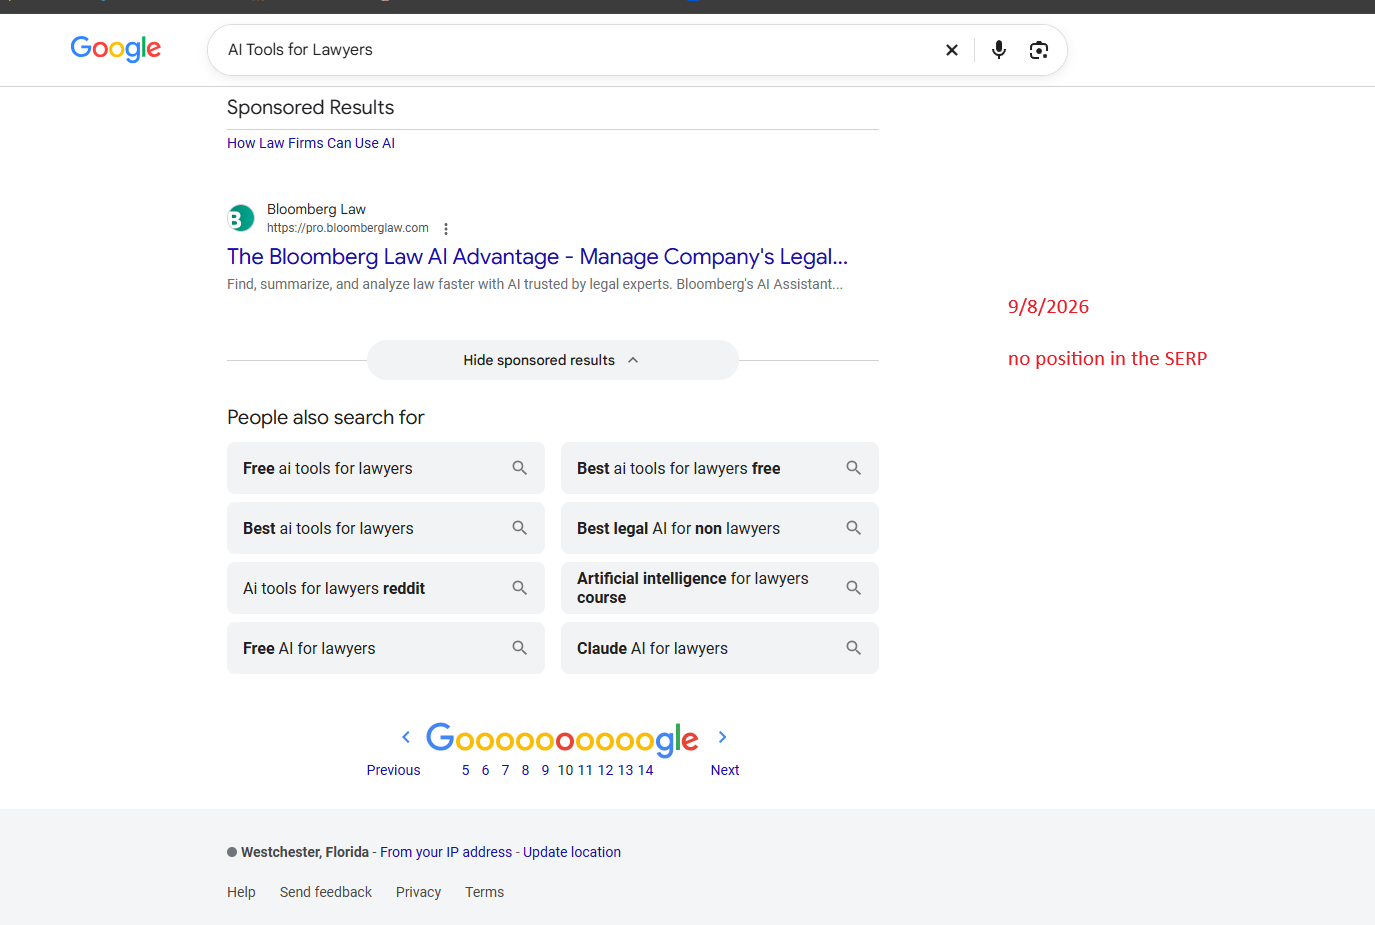
Task: Click Update location link
Action: pos(572,852)
